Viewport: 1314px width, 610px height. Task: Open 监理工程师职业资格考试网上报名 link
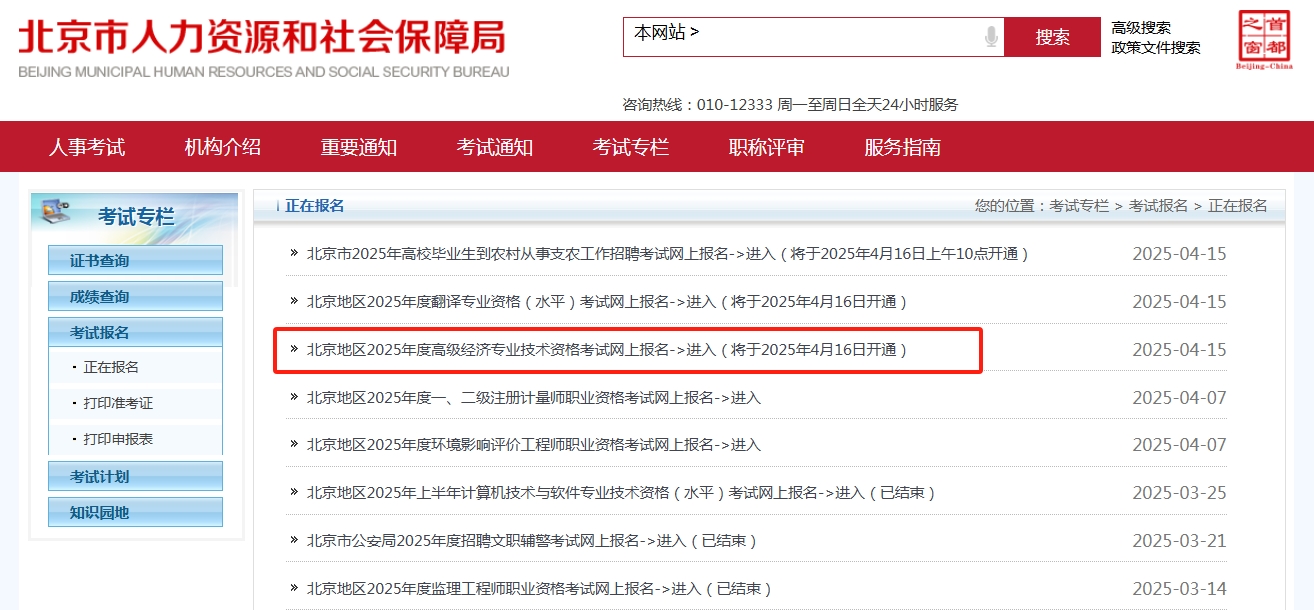[x=539, y=589]
